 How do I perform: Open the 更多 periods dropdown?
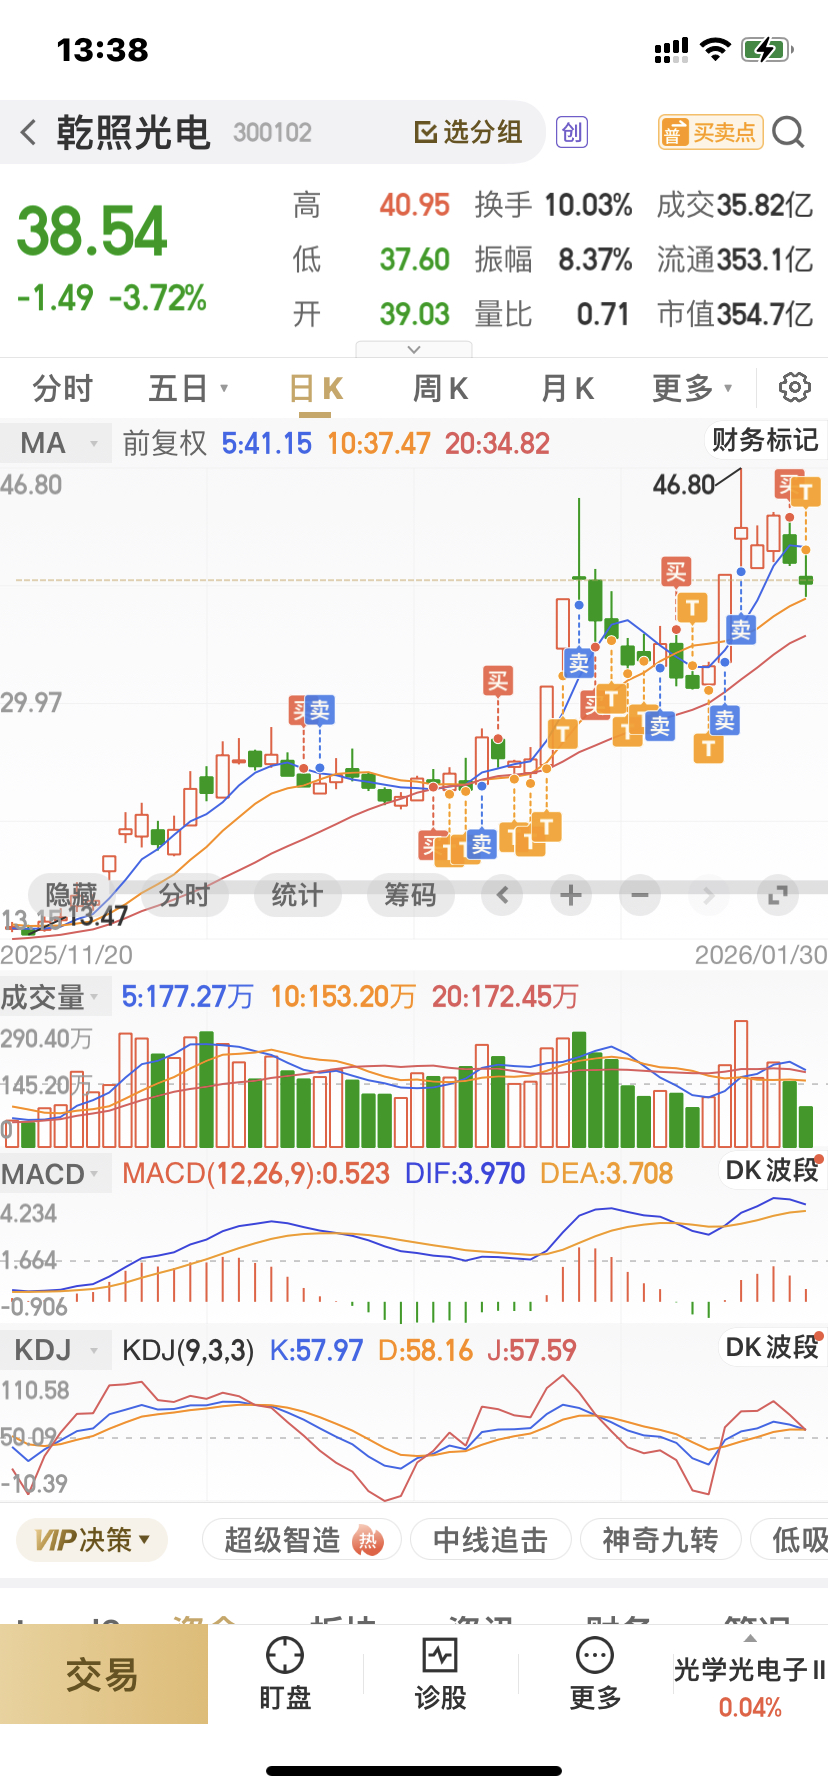click(692, 388)
